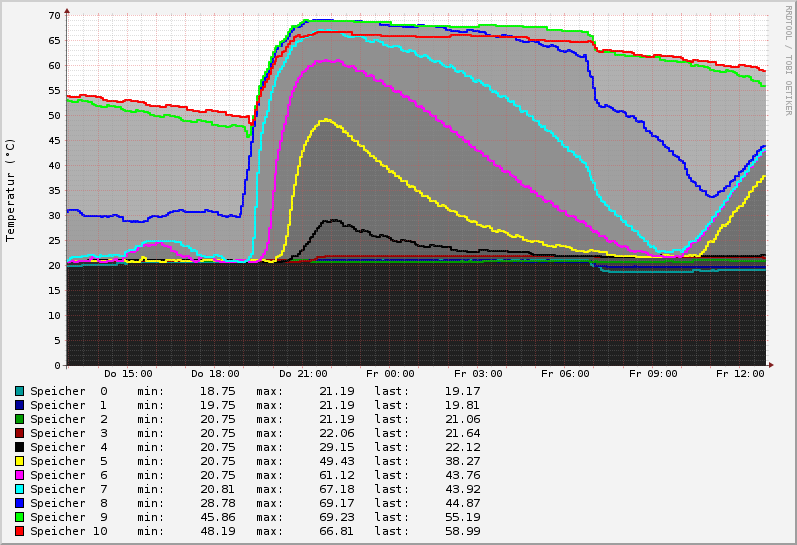Click the Do 15:00 time axis label
797x545 pixels.
pos(128,374)
